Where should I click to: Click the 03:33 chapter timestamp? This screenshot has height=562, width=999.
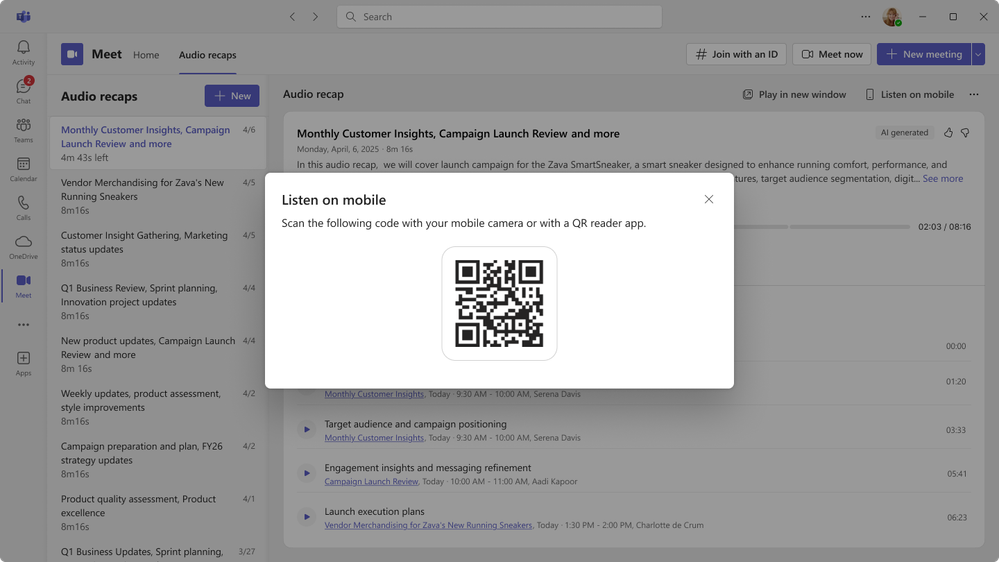[956, 430]
